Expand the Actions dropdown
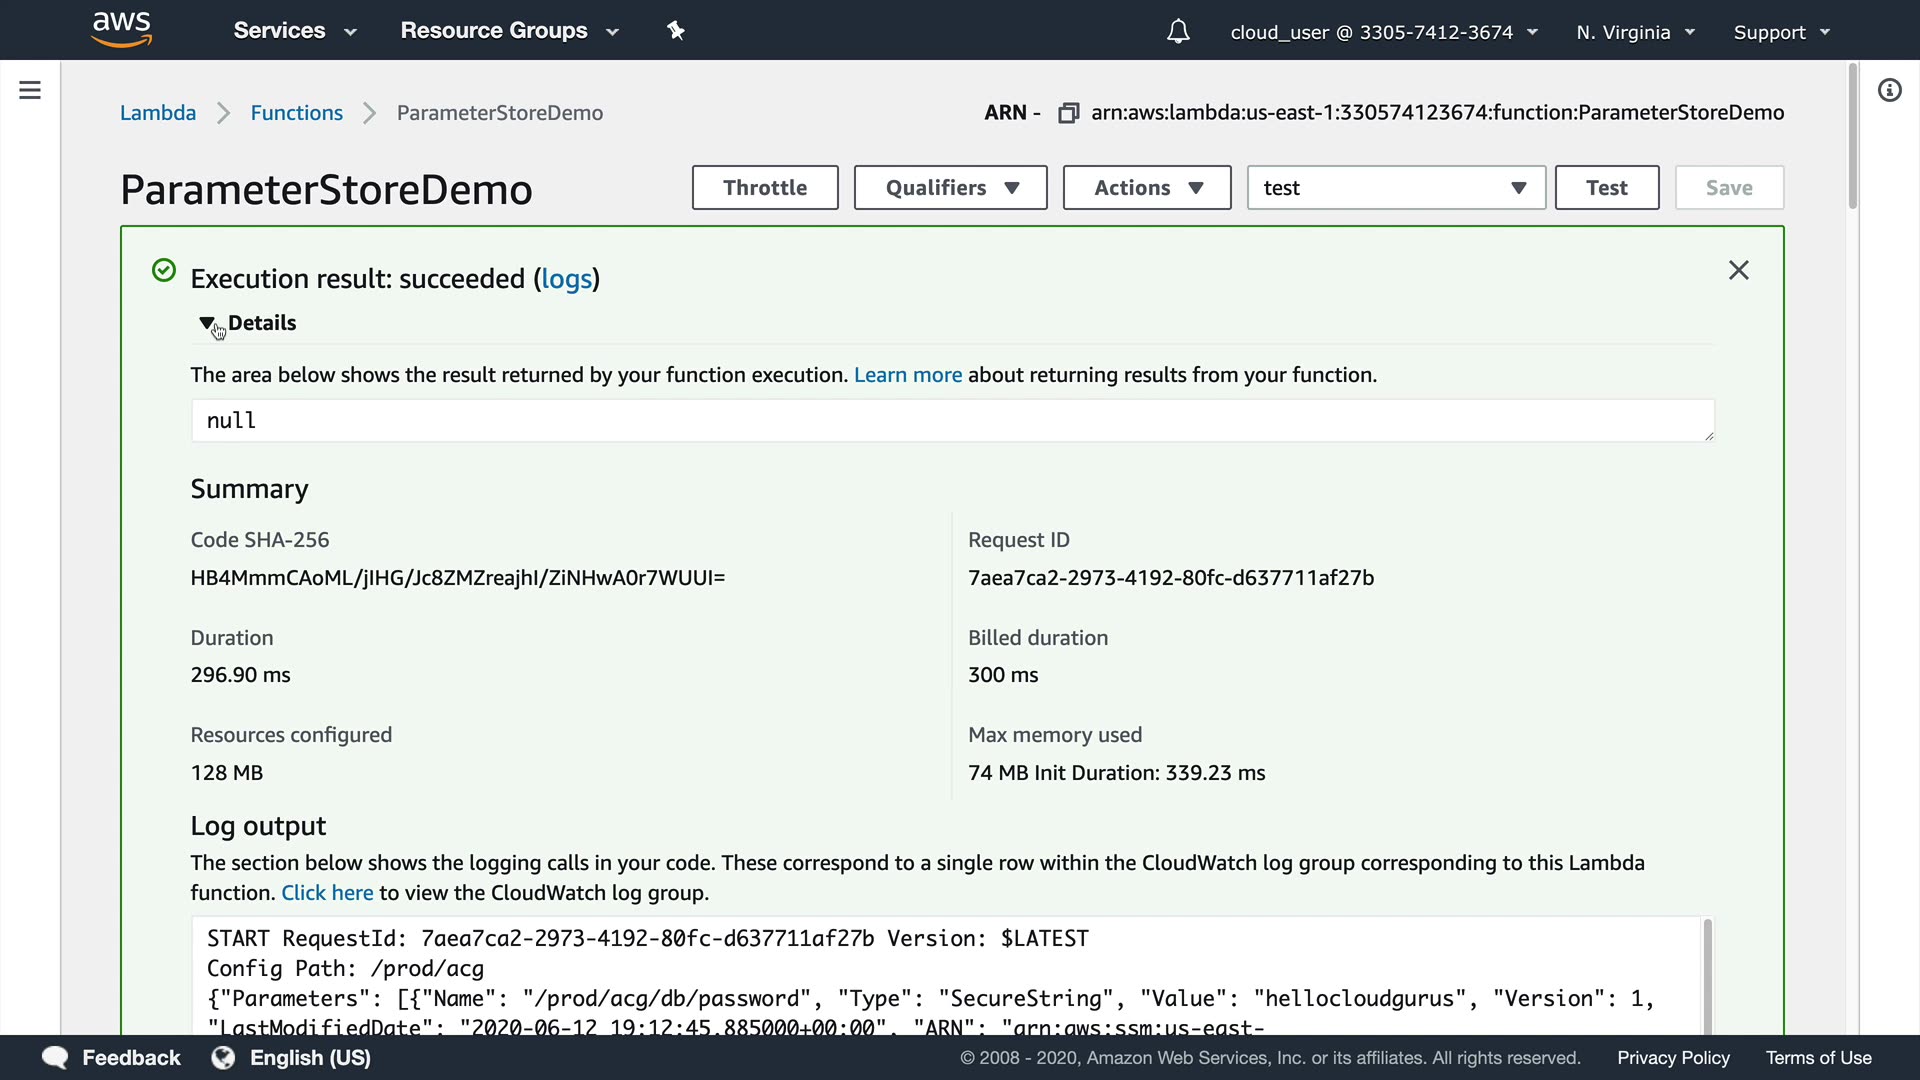The image size is (1920, 1080). click(x=1146, y=188)
